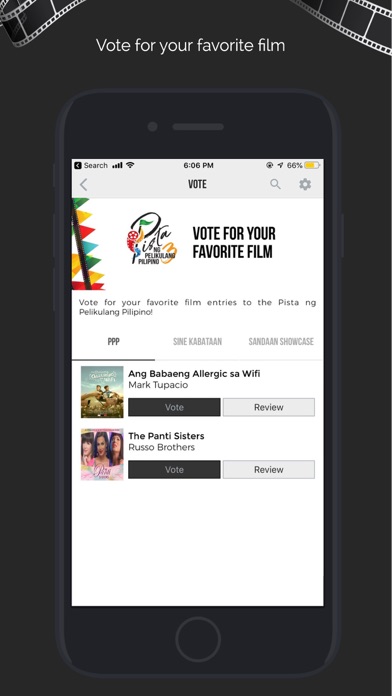Review Ang Babaeng Allergic sa Wifi
The image size is (392, 696).
coord(269,407)
